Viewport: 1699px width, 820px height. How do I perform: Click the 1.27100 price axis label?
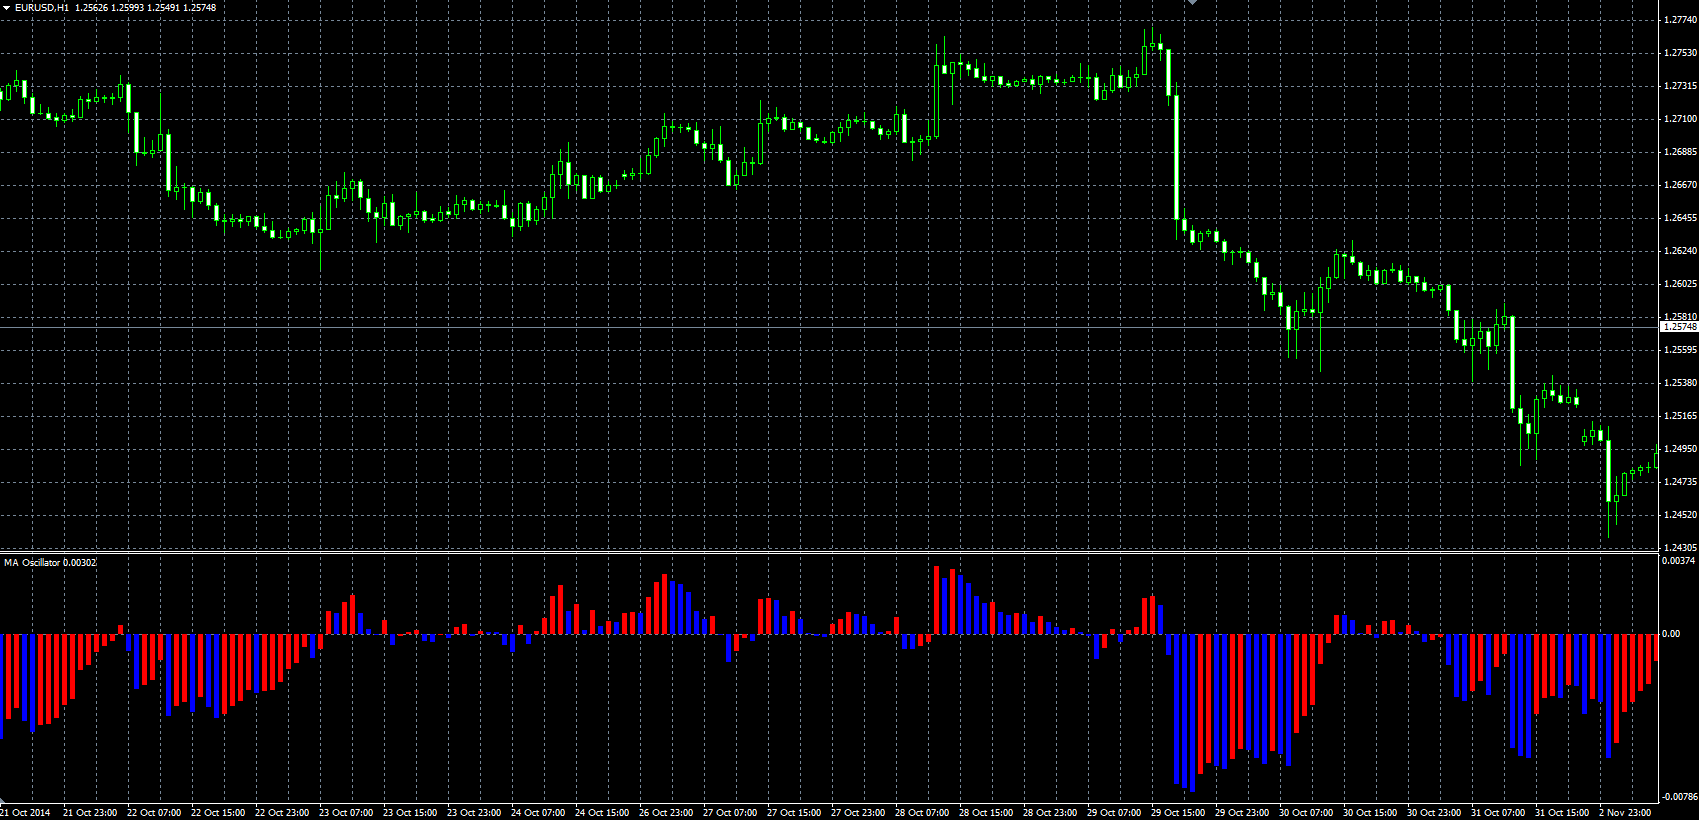[x=1680, y=119]
